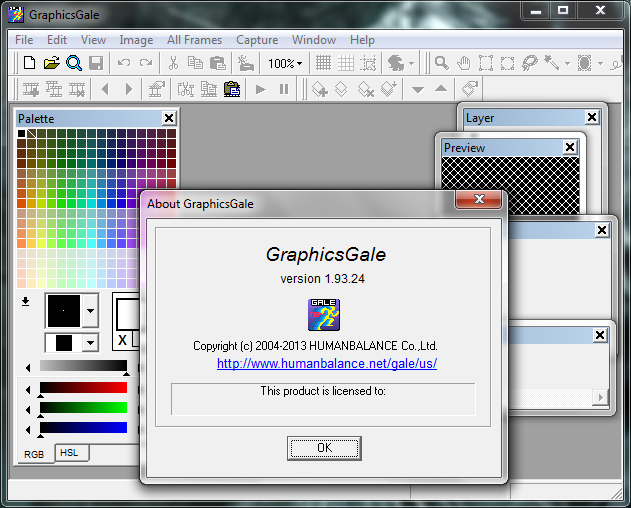Expand the onion skin dropdown arrow

tap(411, 63)
